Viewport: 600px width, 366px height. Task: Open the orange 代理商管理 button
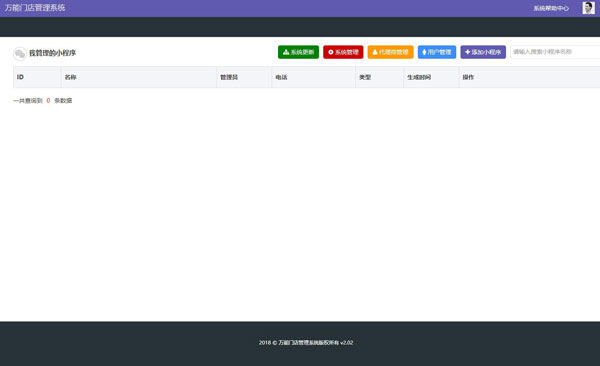[390, 52]
